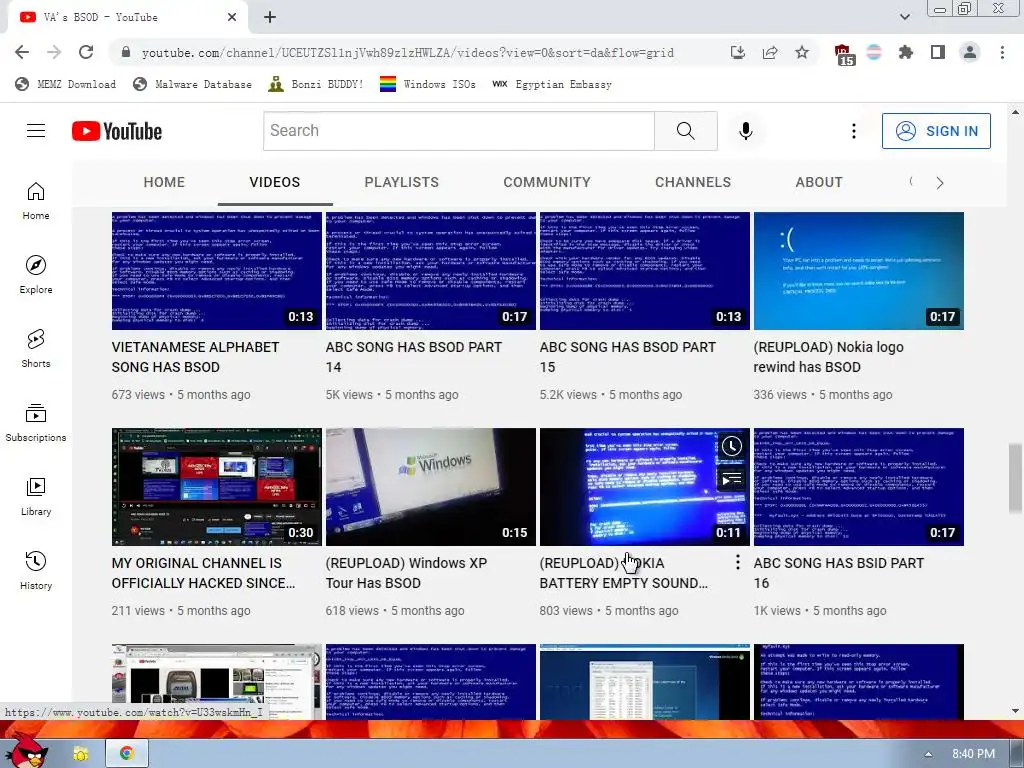Add Nokia battery video to queue
Image resolution: width=1024 pixels, height=768 pixels.
[731, 479]
